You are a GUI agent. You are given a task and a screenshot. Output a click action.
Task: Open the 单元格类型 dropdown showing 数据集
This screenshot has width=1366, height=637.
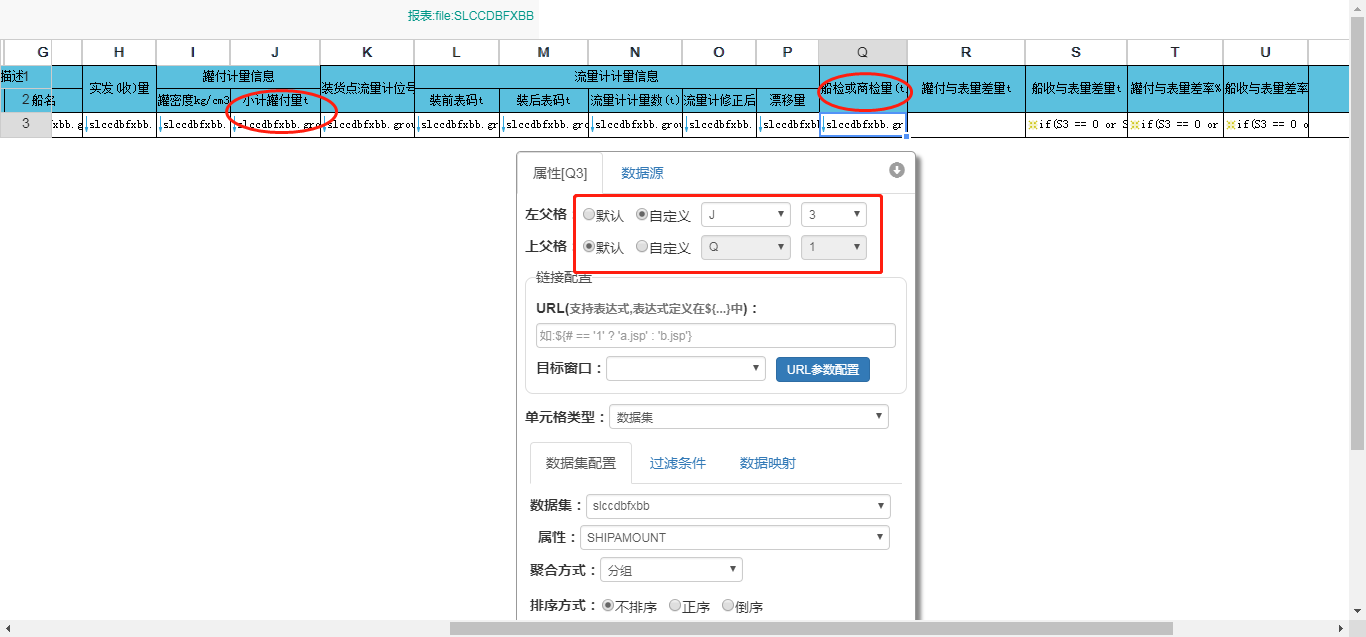749,416
